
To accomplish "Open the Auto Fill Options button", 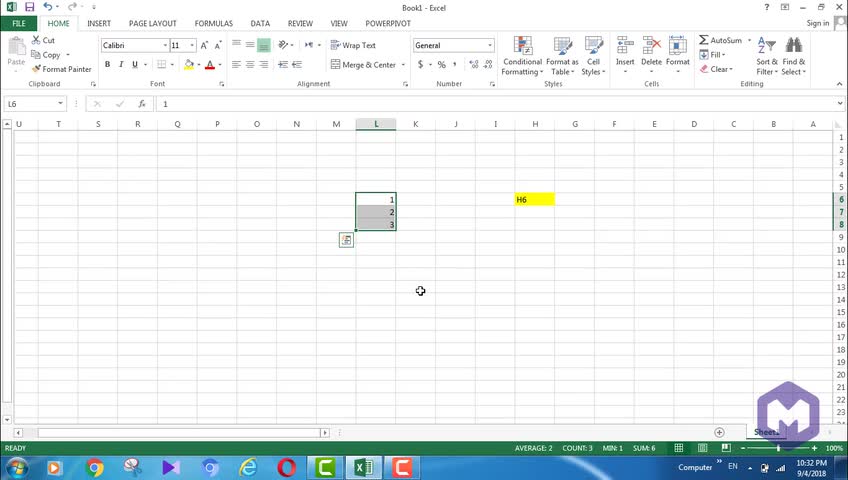I will pyautogui.click(x=346, y=240).
